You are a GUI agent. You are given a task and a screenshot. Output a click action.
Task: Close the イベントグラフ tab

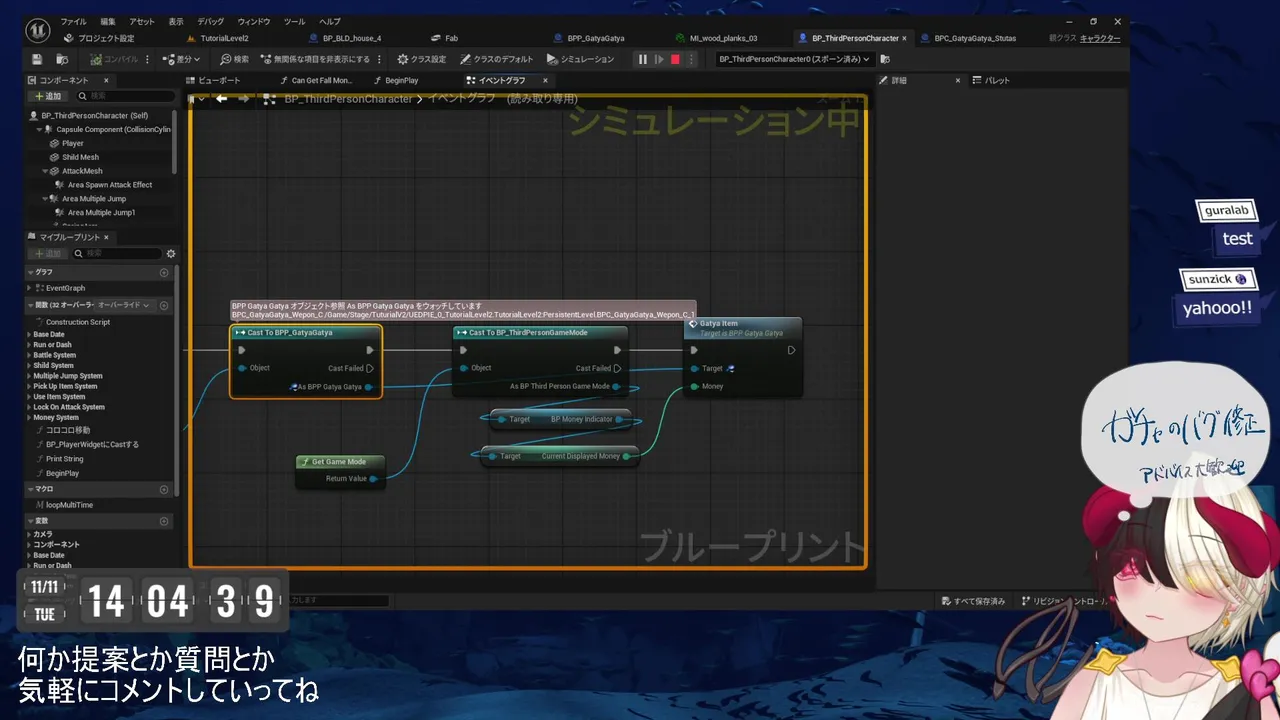point(545,80)
